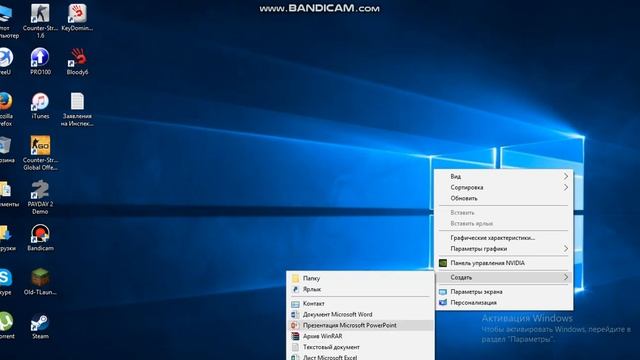The image size is (640, 360).
Task: Select the Skype desktop icon
Action: coord(6,282)
